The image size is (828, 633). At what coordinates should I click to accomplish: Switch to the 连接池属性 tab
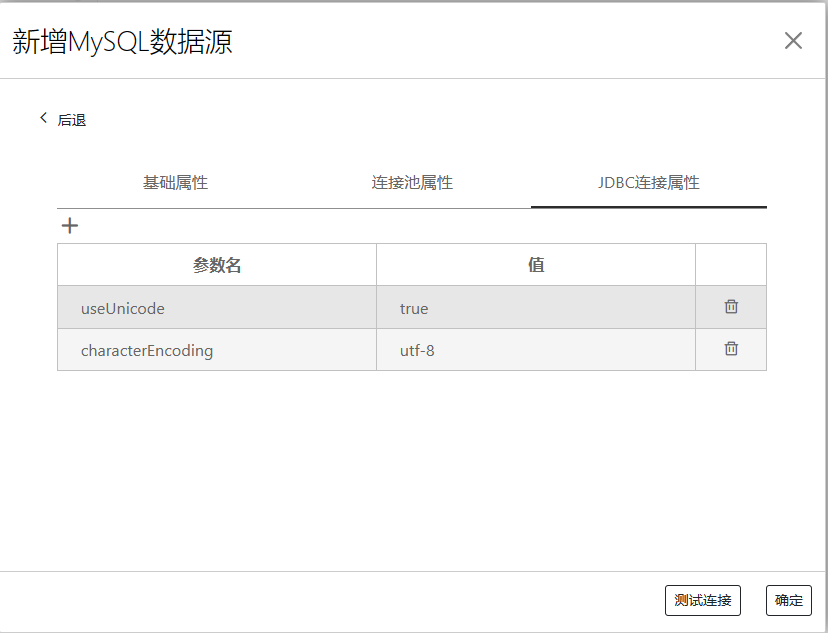(412, 183)
